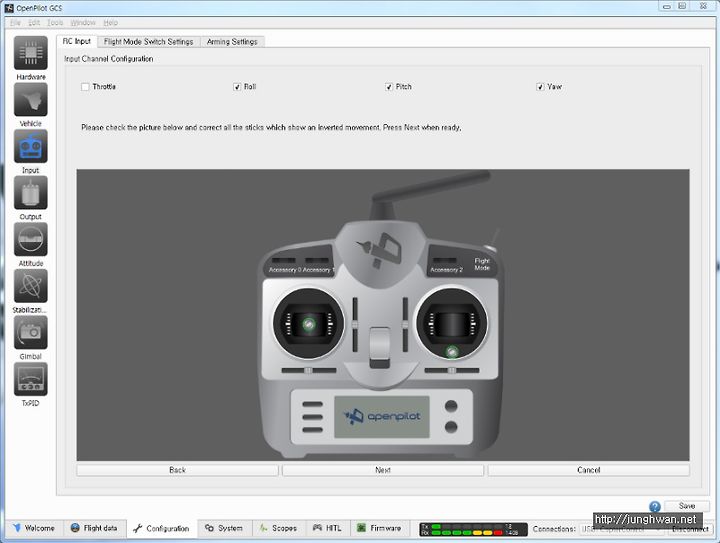Go to the Firmware workspace tab
The image size is (720, 543).
pos(380,528)
